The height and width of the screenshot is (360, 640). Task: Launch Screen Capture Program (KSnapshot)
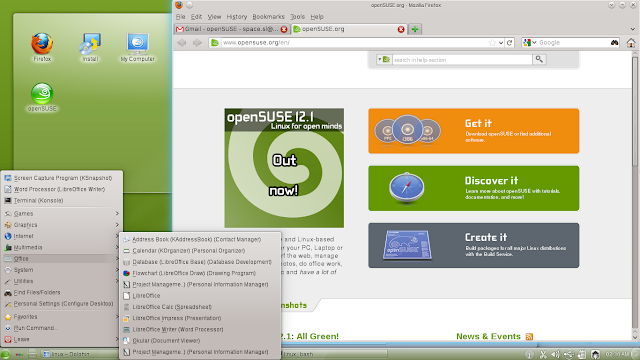(x=62, y=178)
